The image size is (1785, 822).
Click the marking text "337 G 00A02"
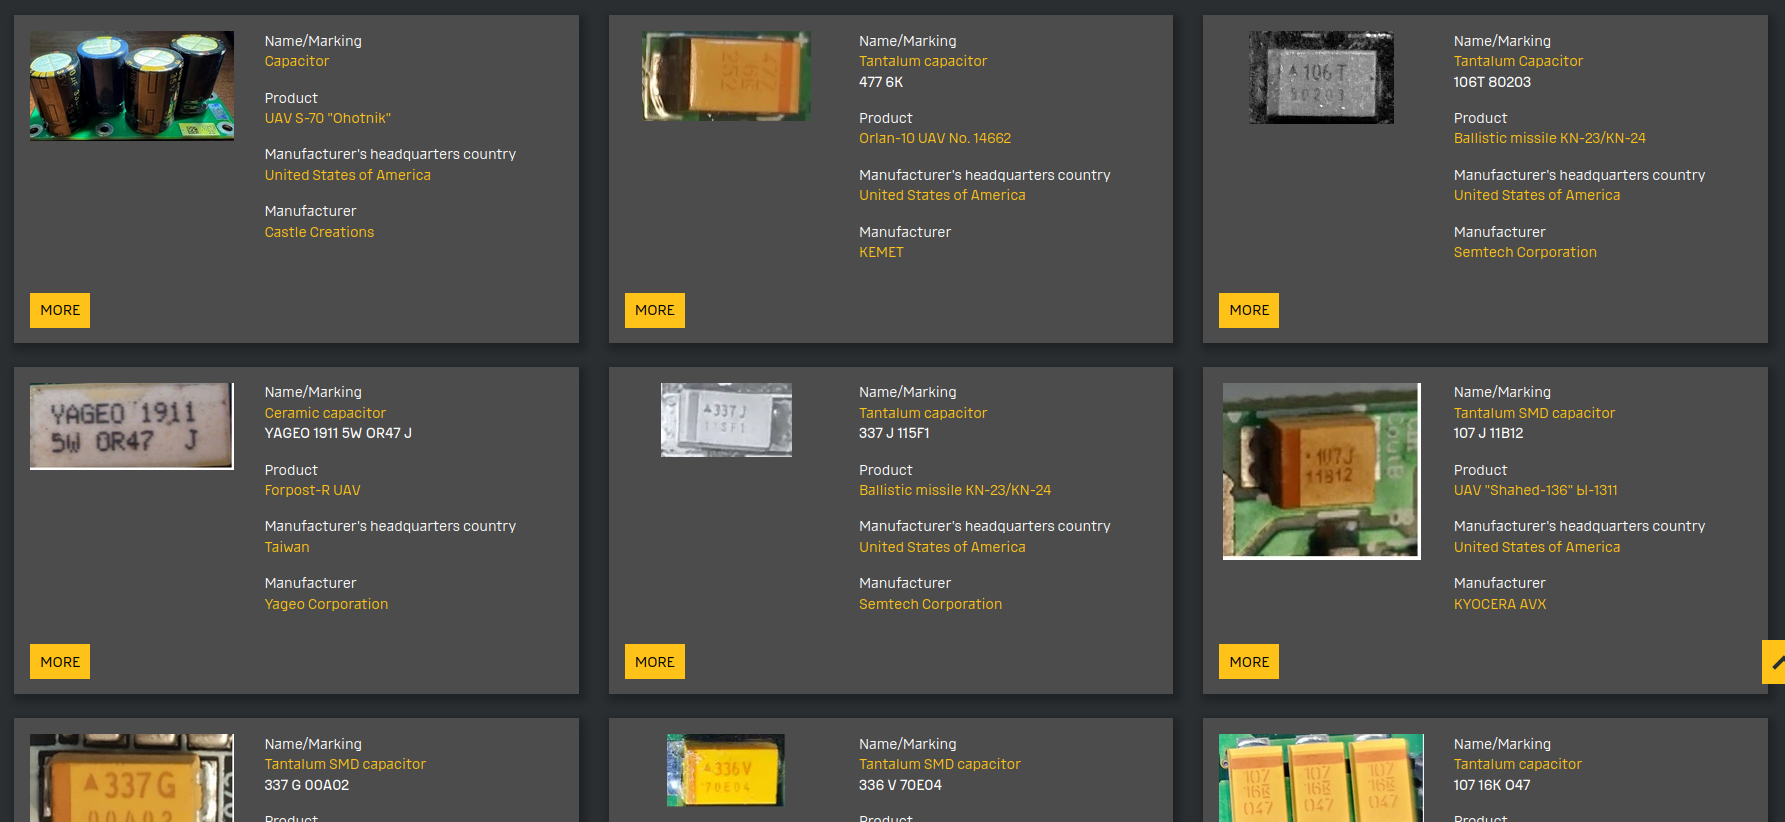pyautogui.click(x=306, y=785)
